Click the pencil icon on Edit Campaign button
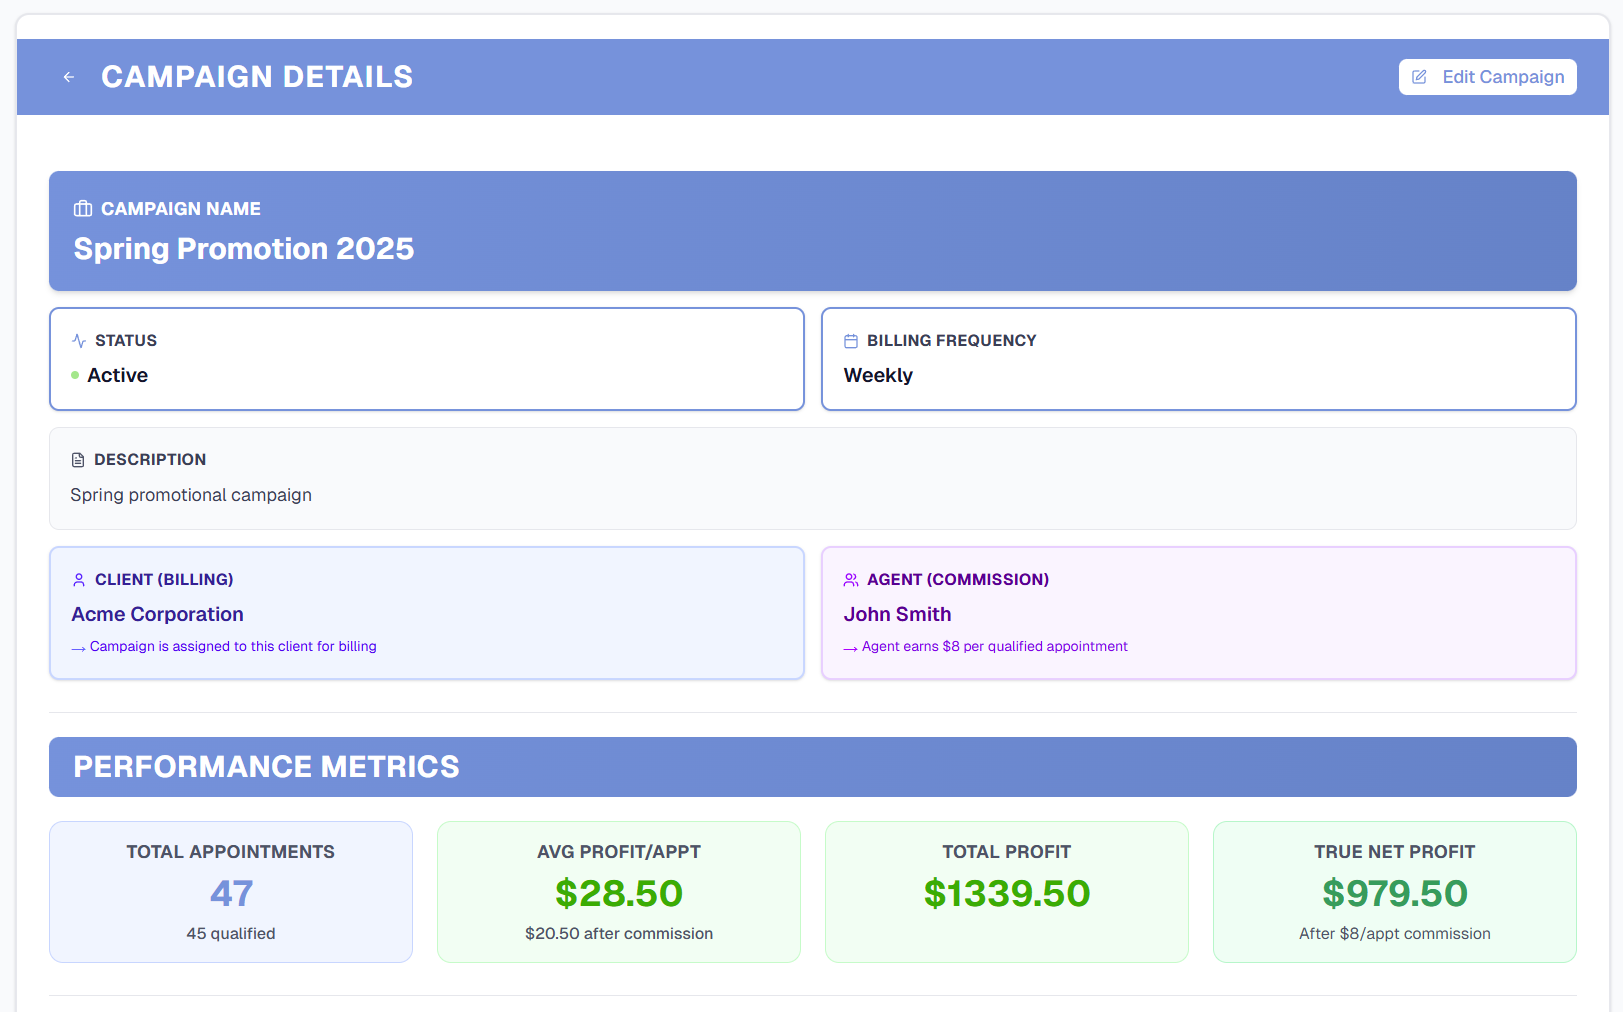 [1421, 76]
